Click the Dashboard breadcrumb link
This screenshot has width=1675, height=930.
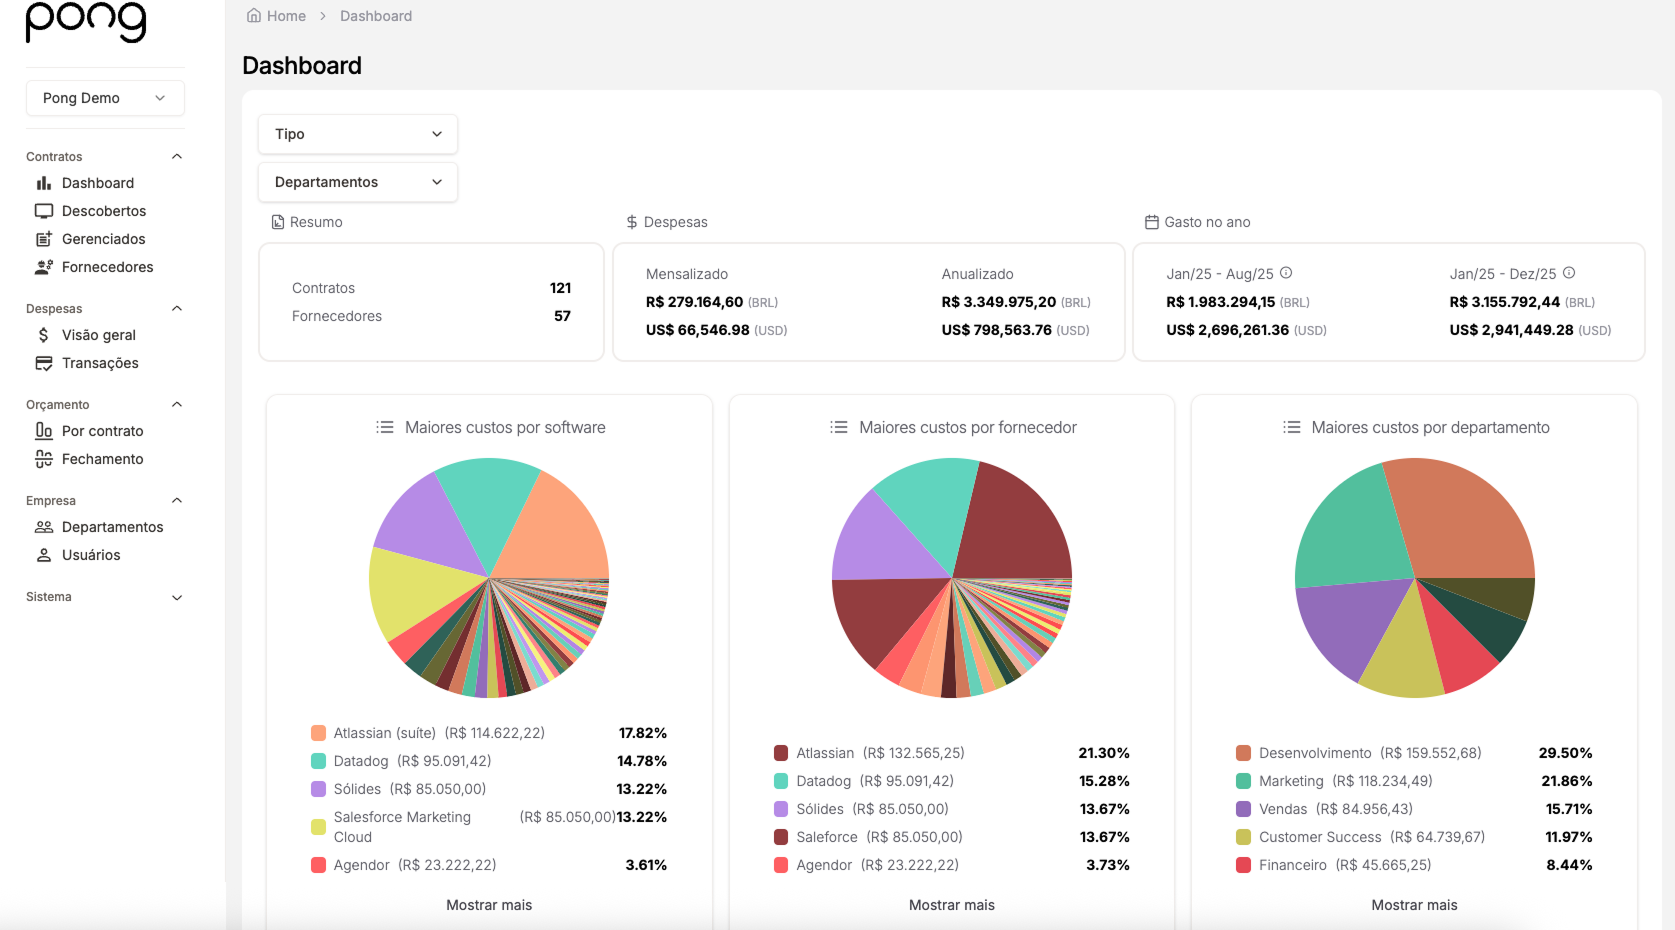click(x=376, y=16)
